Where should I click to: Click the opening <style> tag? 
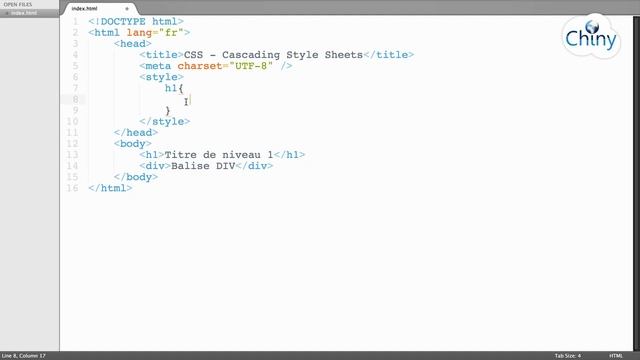point(161,77)
